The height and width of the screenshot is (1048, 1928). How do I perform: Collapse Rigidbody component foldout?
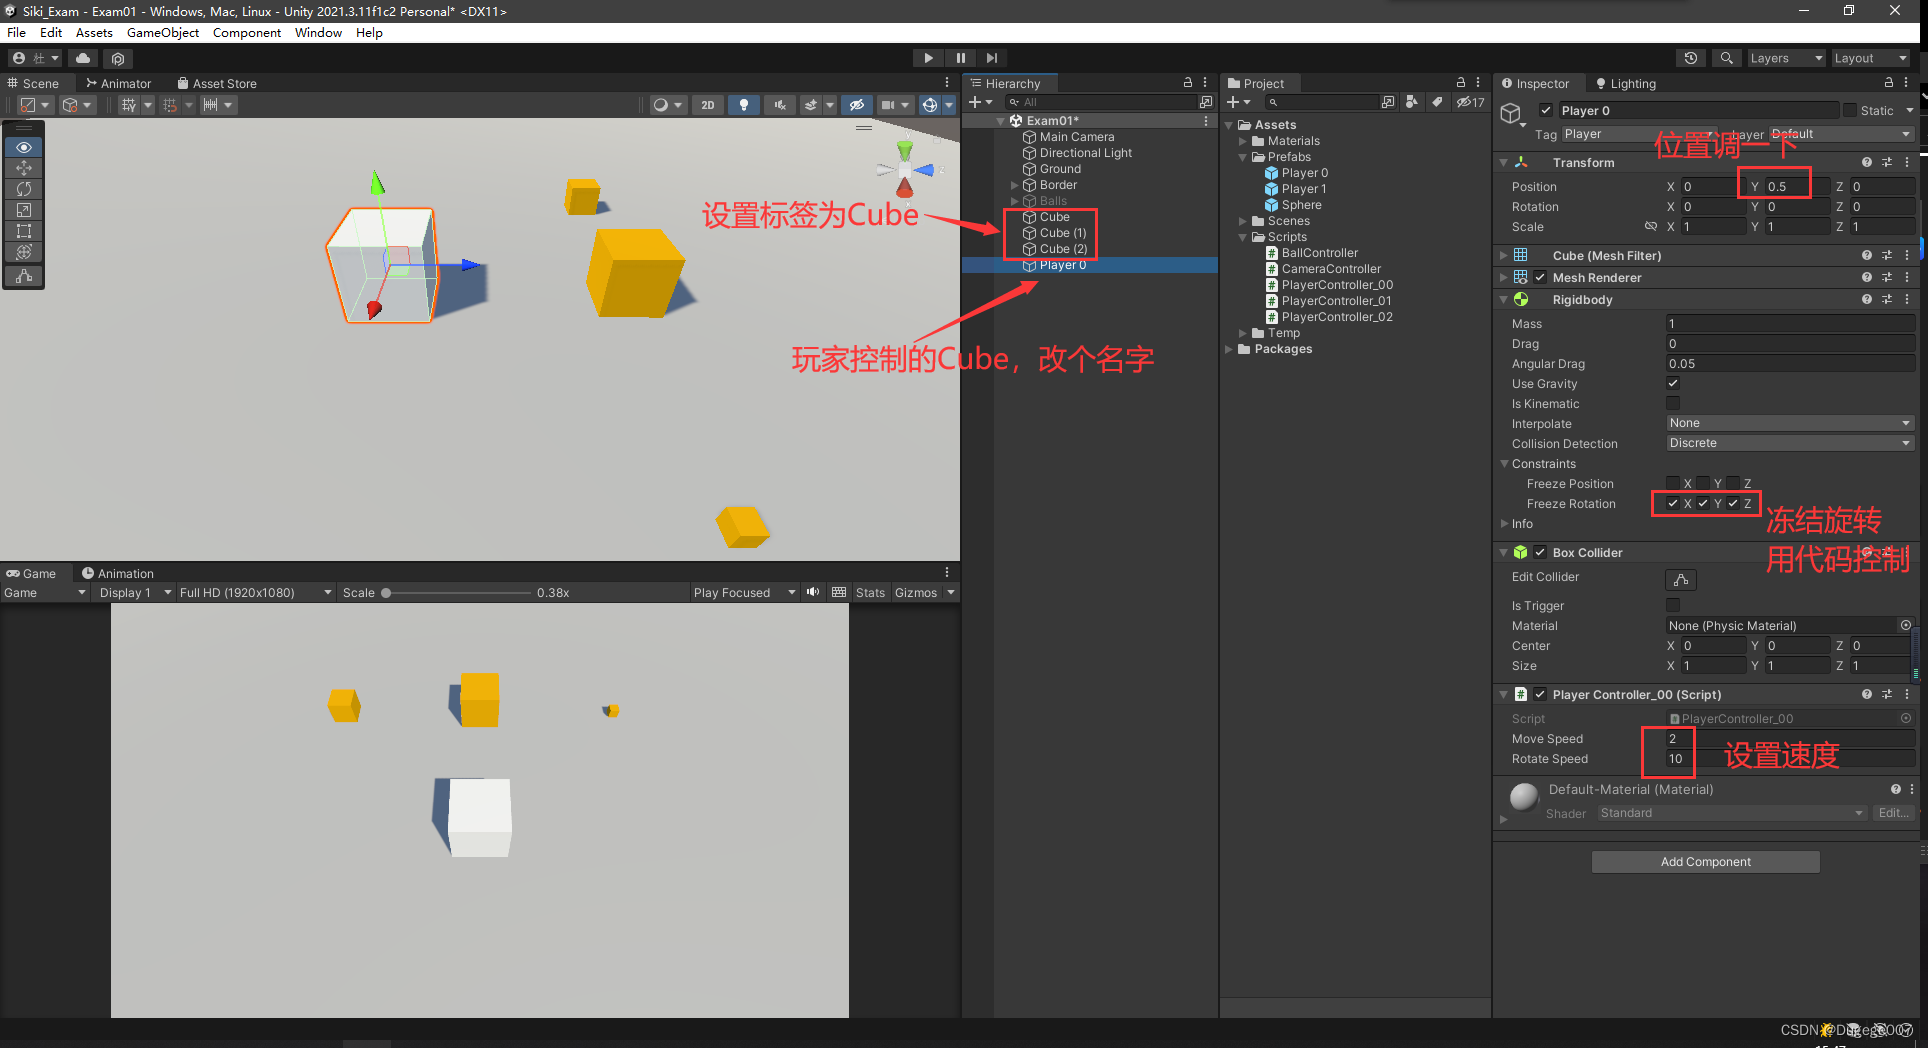1504,300
